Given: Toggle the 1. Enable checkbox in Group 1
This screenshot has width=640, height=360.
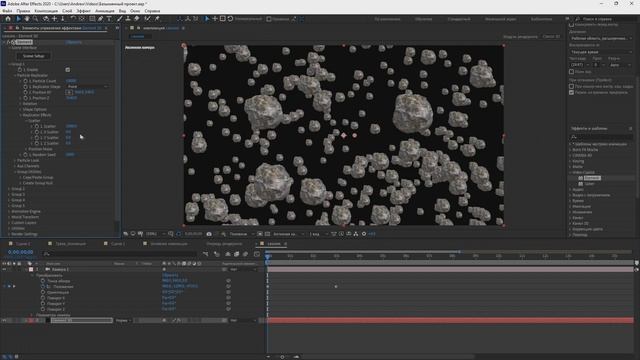Looking at the screenshot, I should pos(68,70).
